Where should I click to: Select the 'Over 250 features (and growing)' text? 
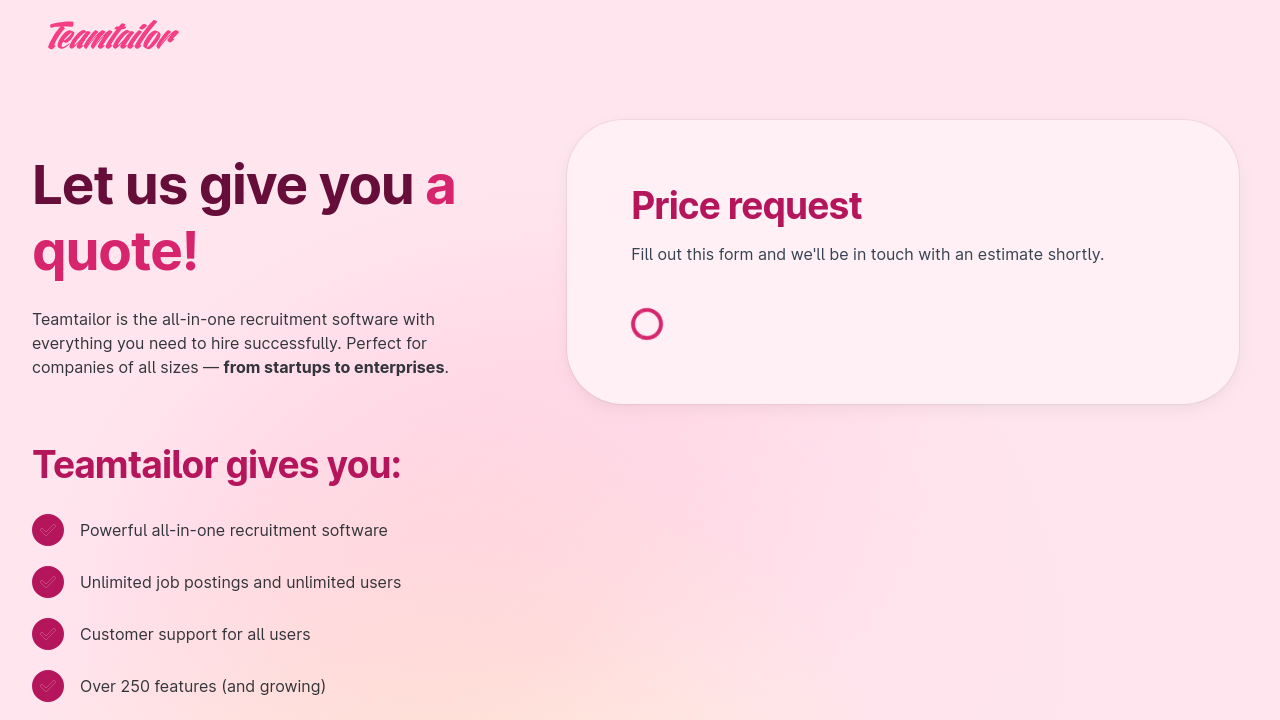203,686
